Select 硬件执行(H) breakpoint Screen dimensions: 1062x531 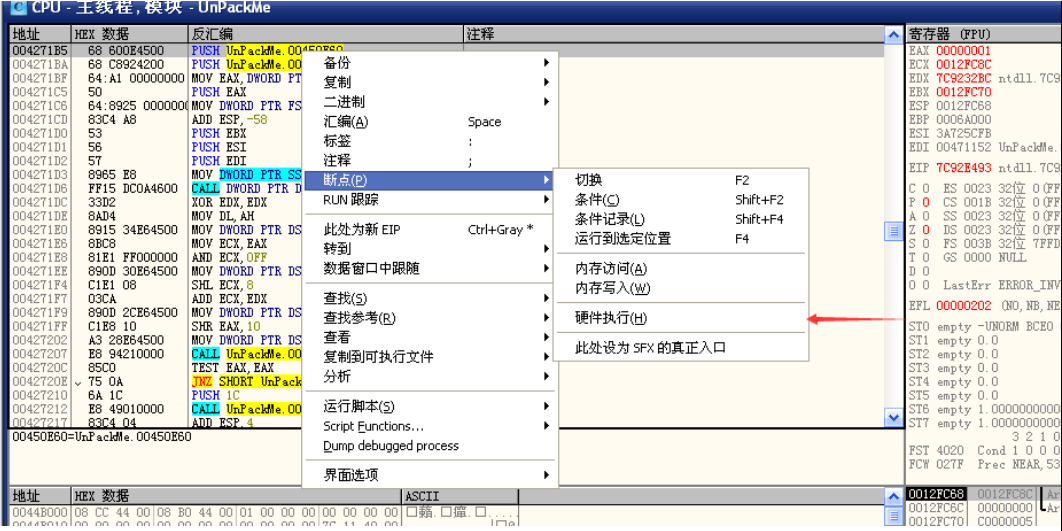tap(681, 318)
